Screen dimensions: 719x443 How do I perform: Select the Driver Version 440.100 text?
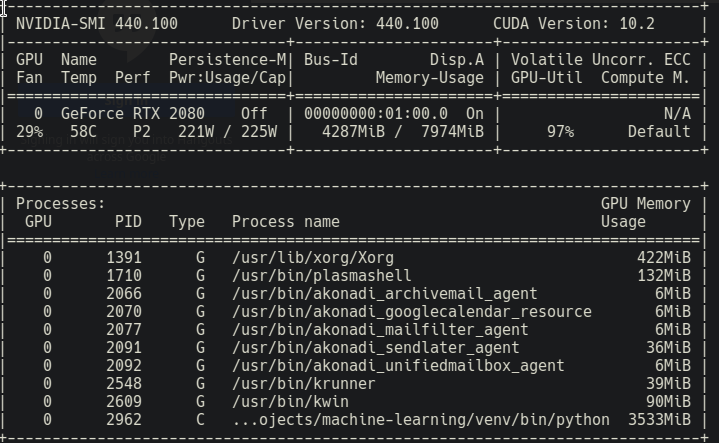tap(335, 23)
